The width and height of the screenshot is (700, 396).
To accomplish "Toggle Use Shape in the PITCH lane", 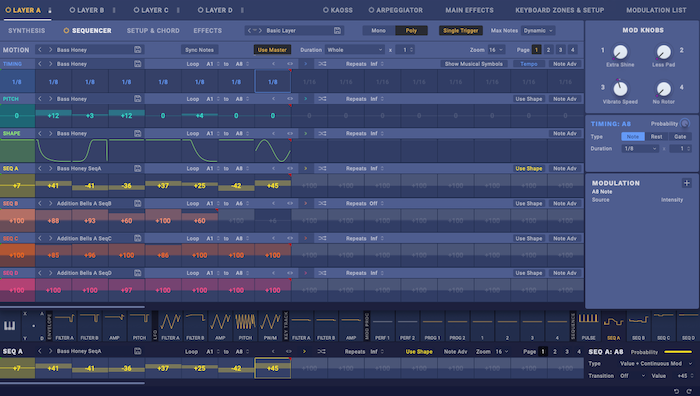I will pos(529,99).
